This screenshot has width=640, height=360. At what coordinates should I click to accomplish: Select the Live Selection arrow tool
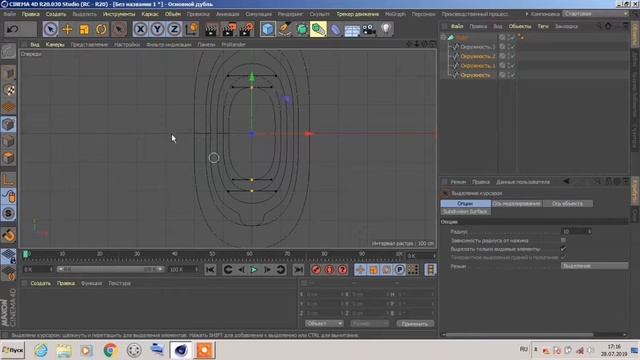pos(50,29)
